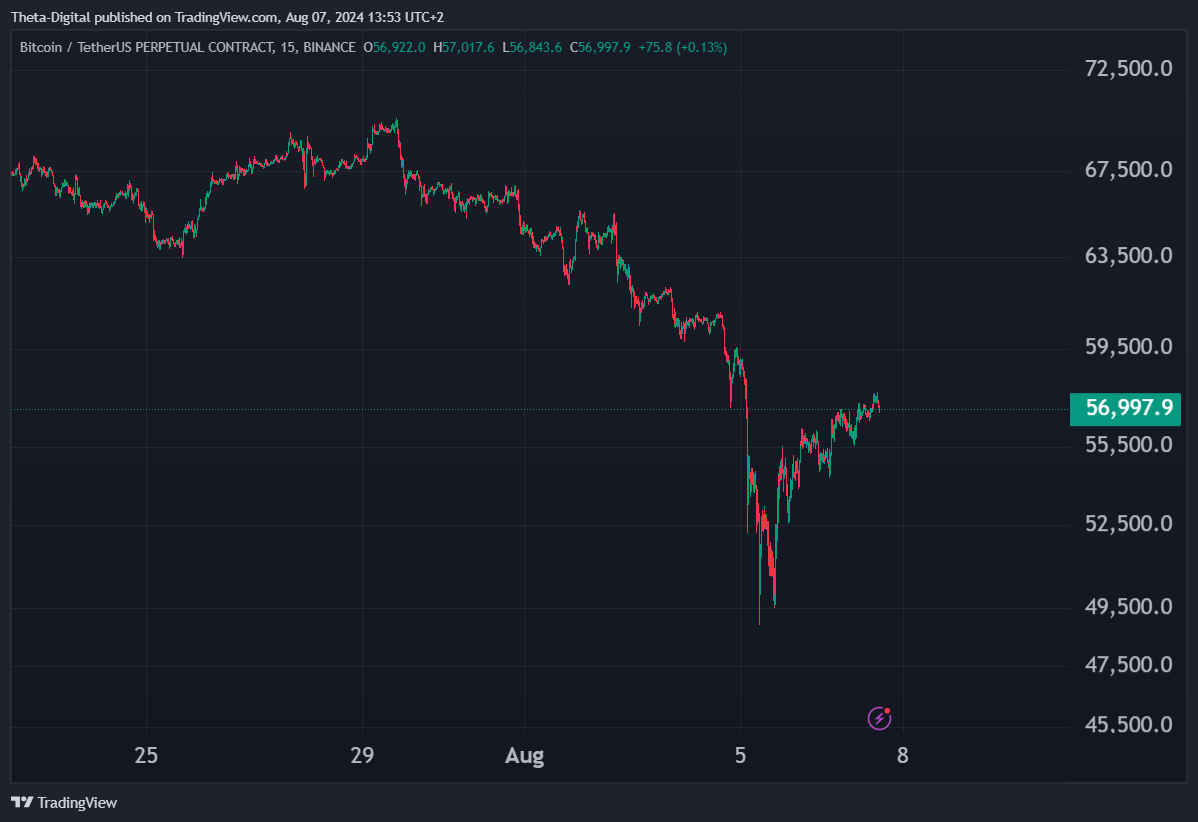
Task: Click the 63,500.0 price axis label
Action: point(1128,255)
